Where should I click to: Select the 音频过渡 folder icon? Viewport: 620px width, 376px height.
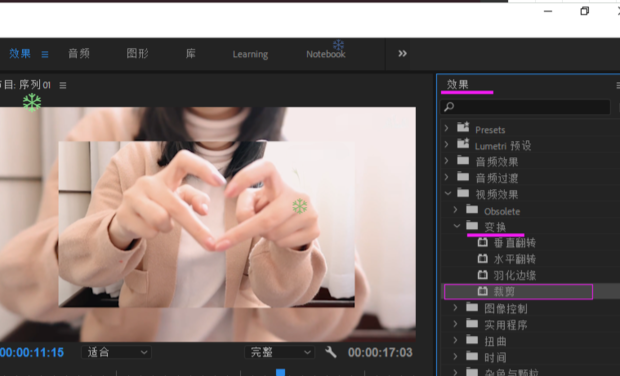(463, 176)
